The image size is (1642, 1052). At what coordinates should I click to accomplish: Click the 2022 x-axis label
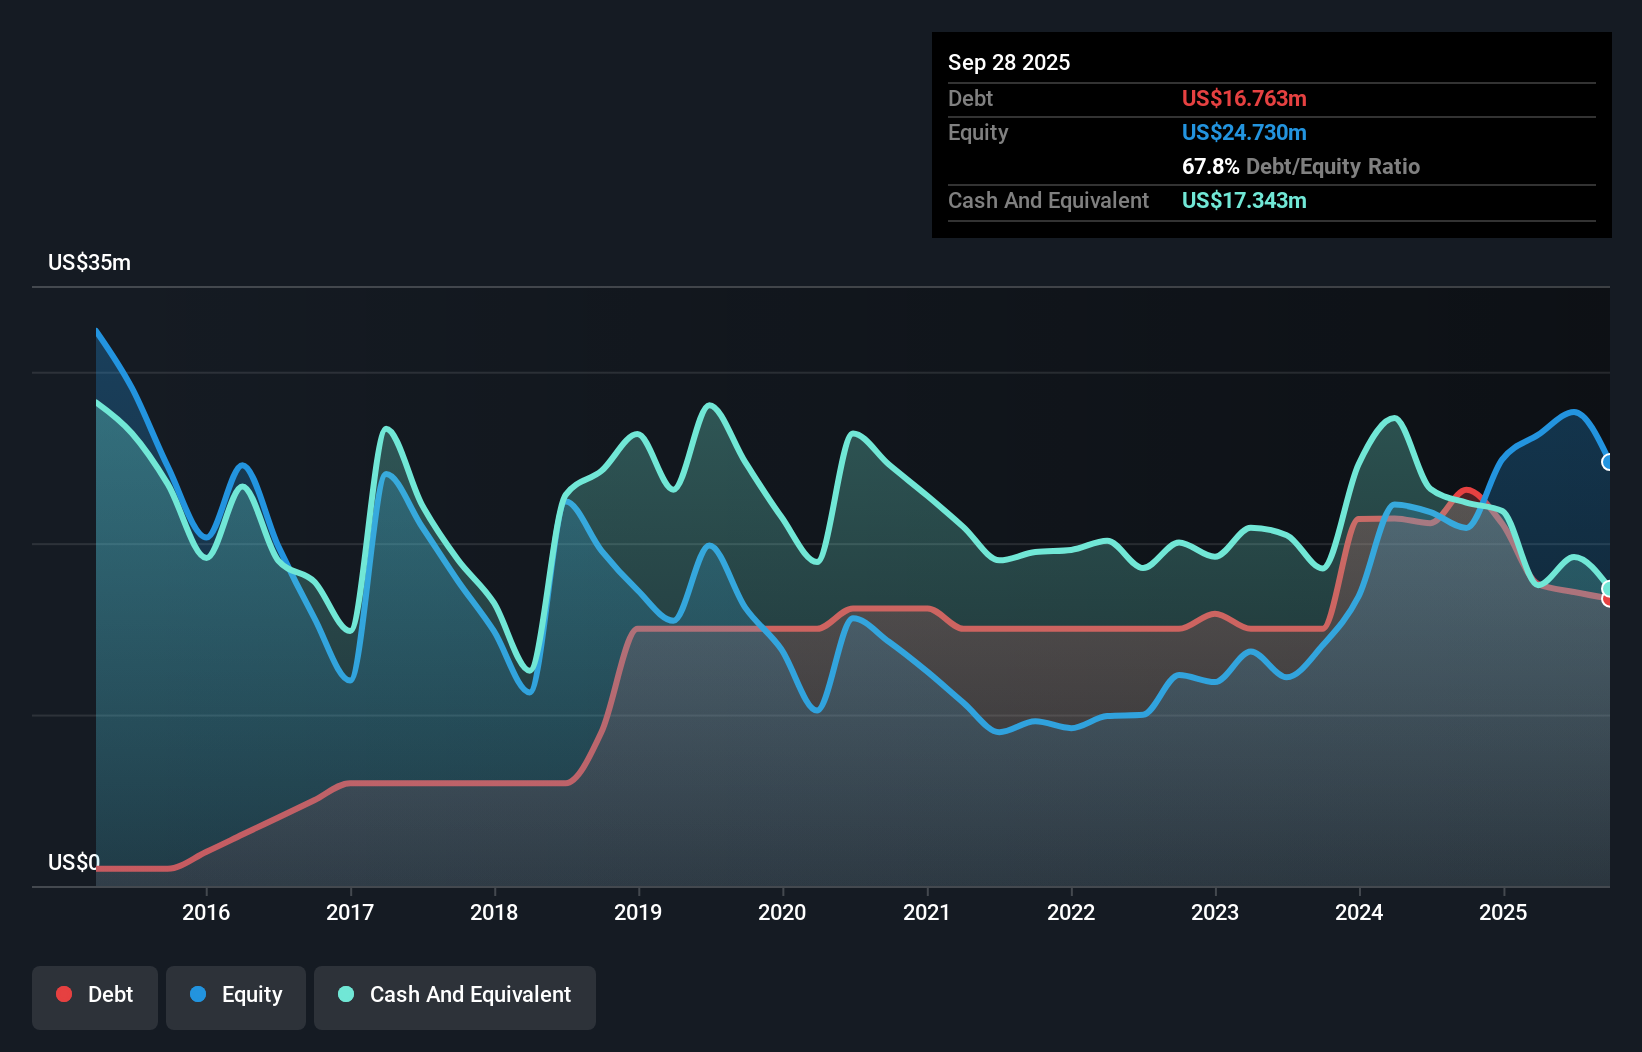(x=1071, y=912)
